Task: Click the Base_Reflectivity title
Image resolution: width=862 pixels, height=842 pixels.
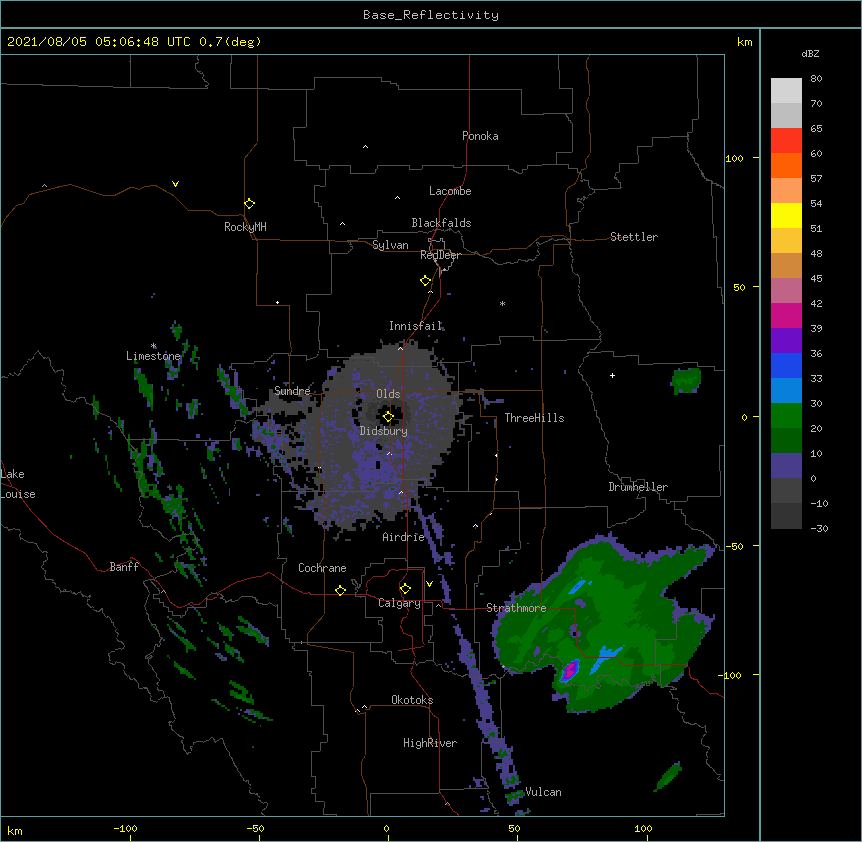Action: click(431, 15)
